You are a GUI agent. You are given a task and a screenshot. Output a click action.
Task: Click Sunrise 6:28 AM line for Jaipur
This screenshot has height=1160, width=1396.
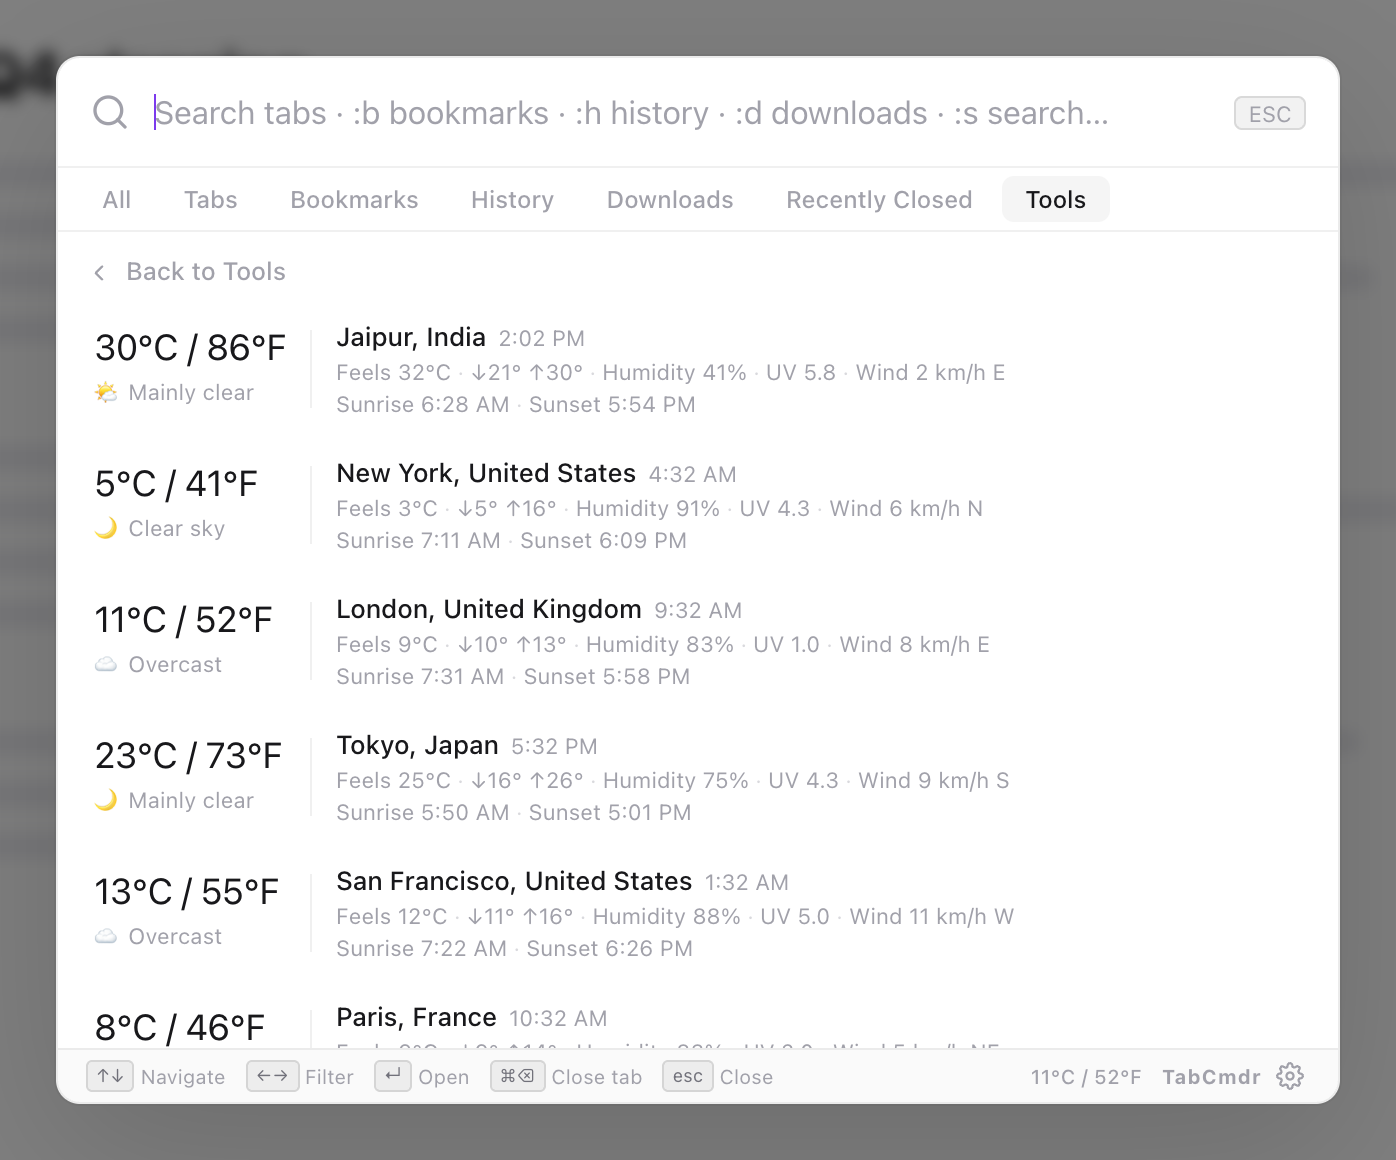tap(515, 404)
